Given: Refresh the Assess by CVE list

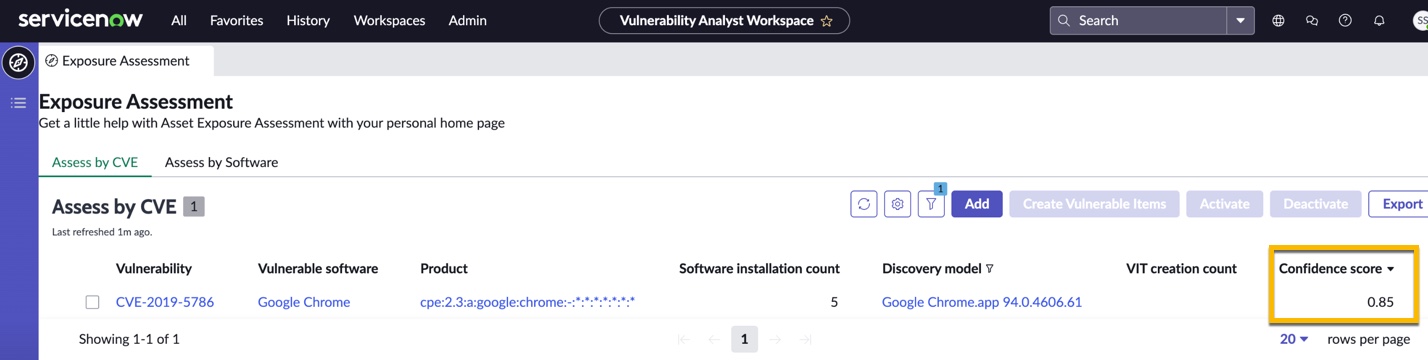Looking at the screenshot, I should 864,204.
